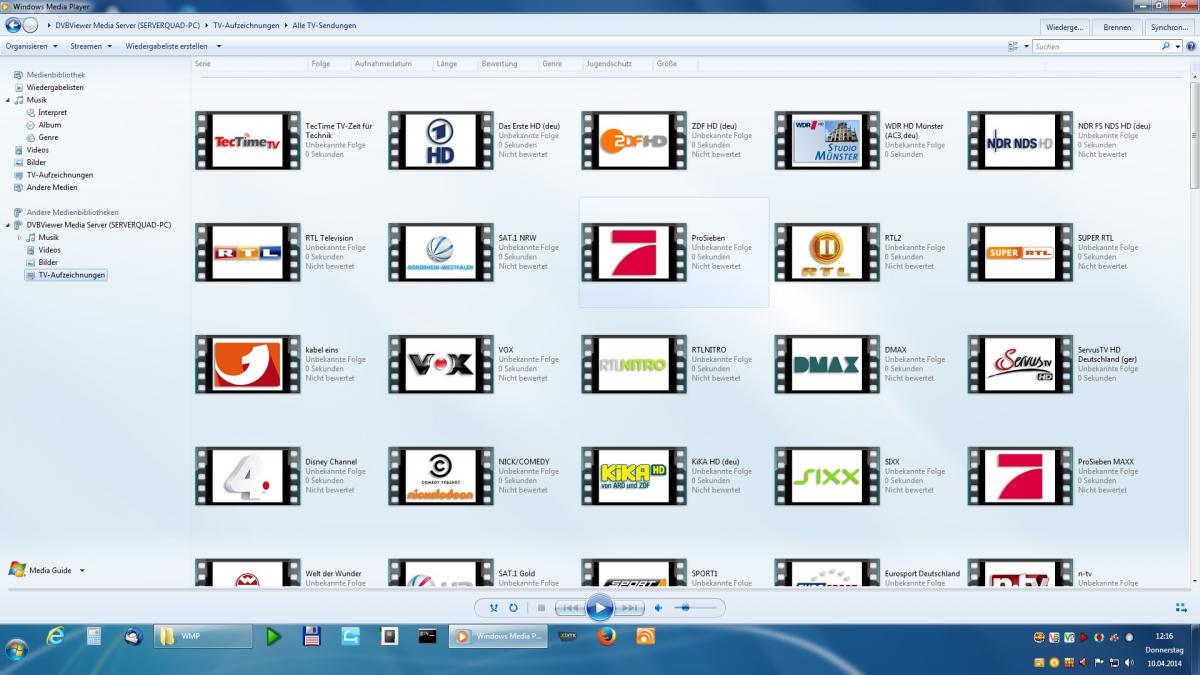Select Andere Medienbibliotheken entry
Image resolution: width=1200 pixels, height=675 pixels.
tap(72, 212)
